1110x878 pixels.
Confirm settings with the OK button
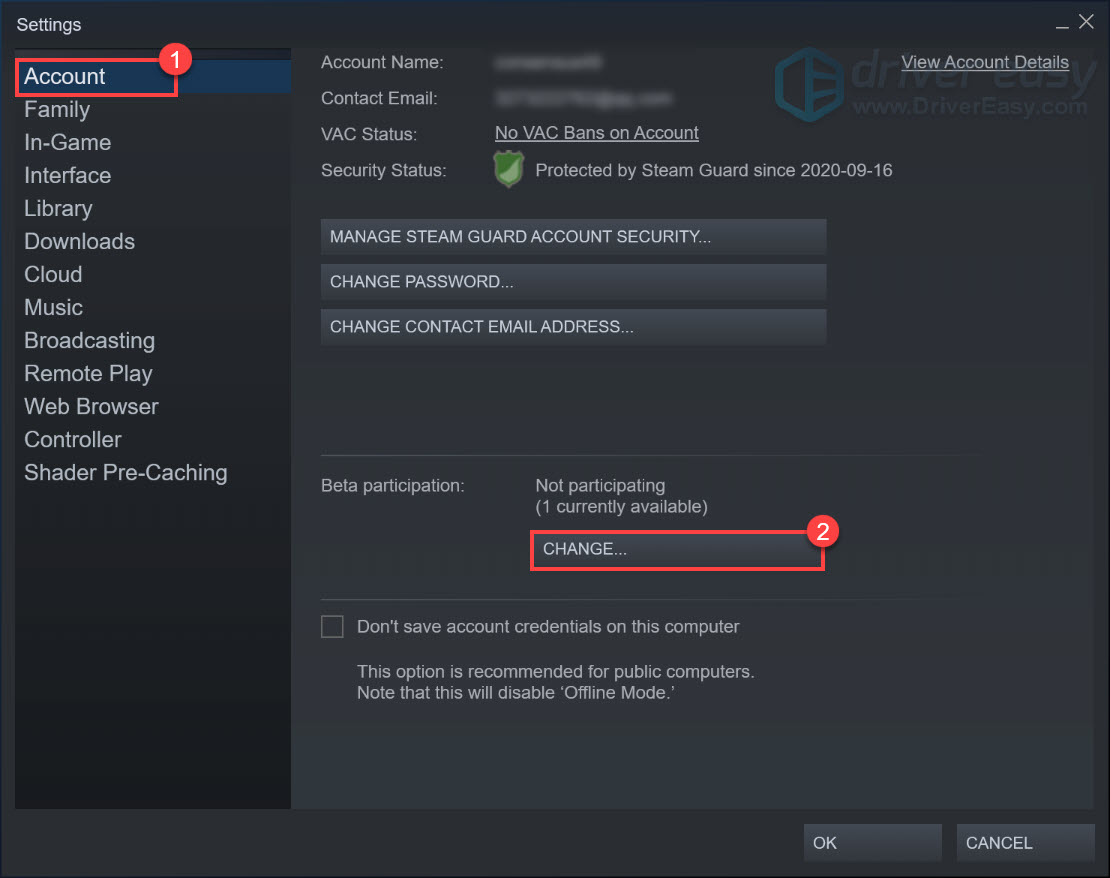872,843
